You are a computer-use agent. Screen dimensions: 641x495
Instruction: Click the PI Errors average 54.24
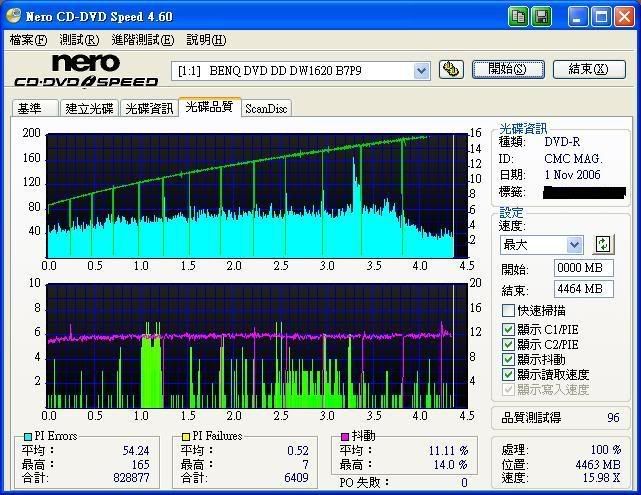point(136,450)
